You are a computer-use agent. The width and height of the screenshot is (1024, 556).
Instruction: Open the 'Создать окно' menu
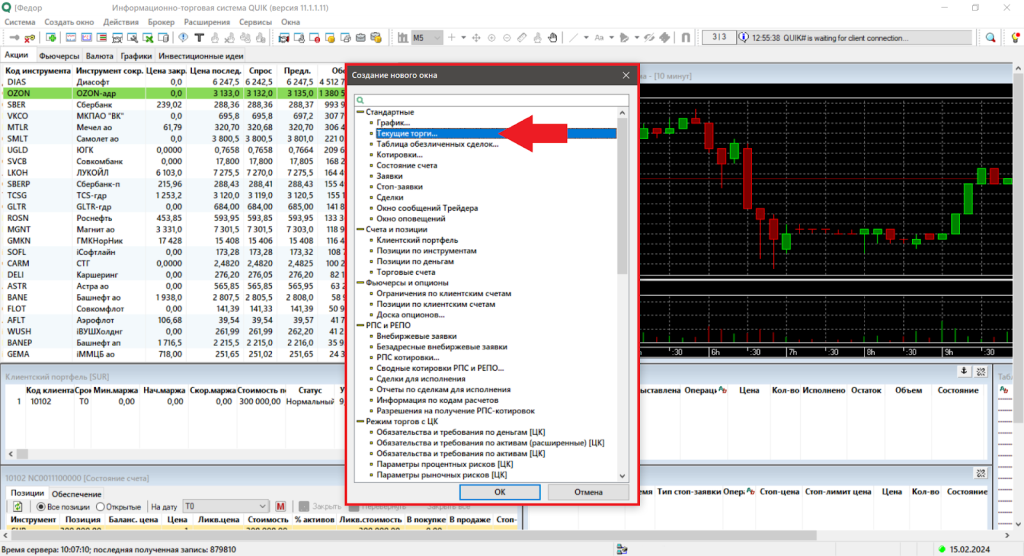(69, 22)
